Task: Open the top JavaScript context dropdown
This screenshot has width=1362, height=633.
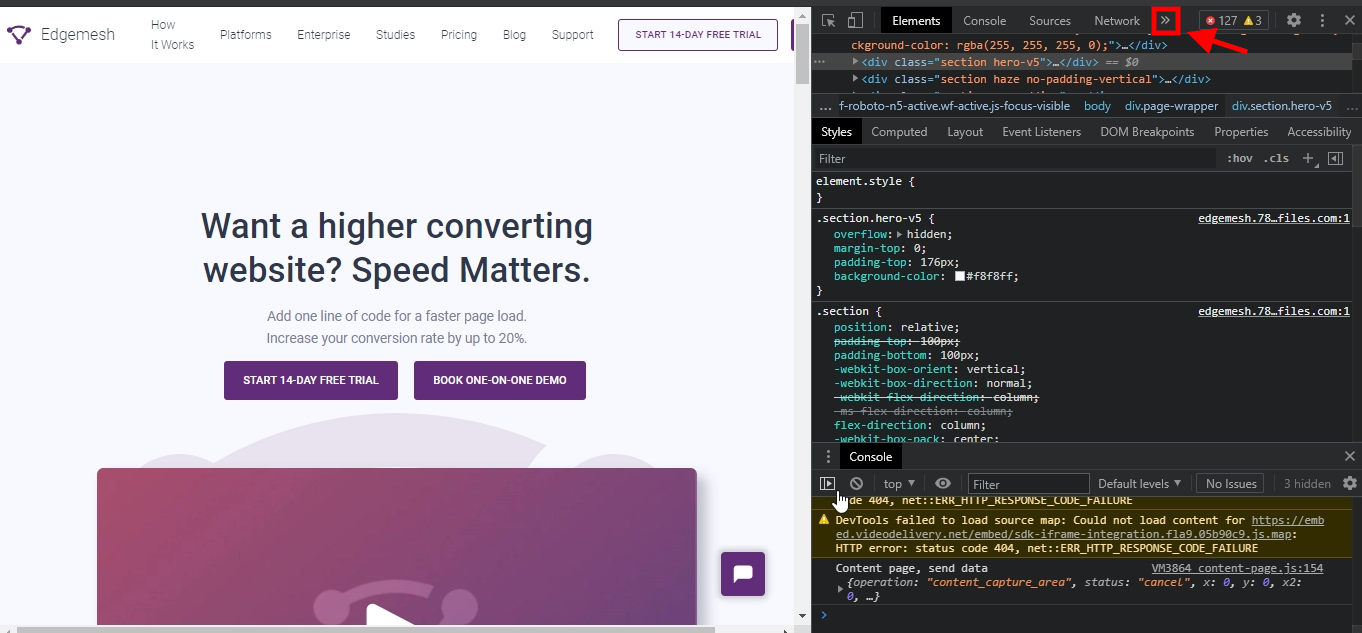Action: [899, 483]
